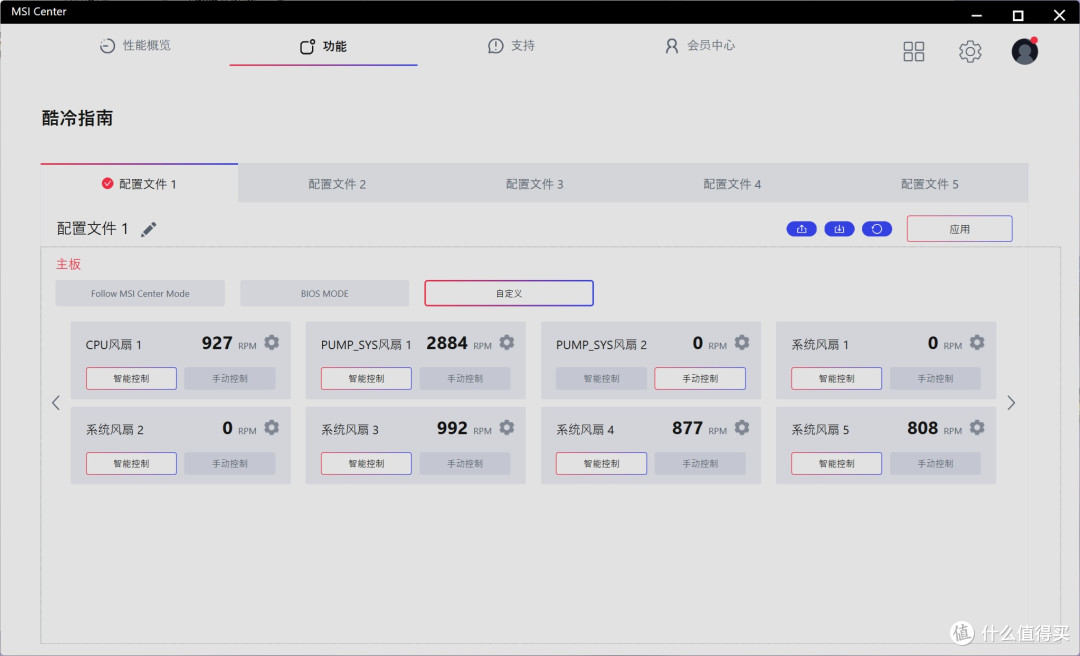Select 手动控制 for CPU风扇 1

(x=230, y=378)
